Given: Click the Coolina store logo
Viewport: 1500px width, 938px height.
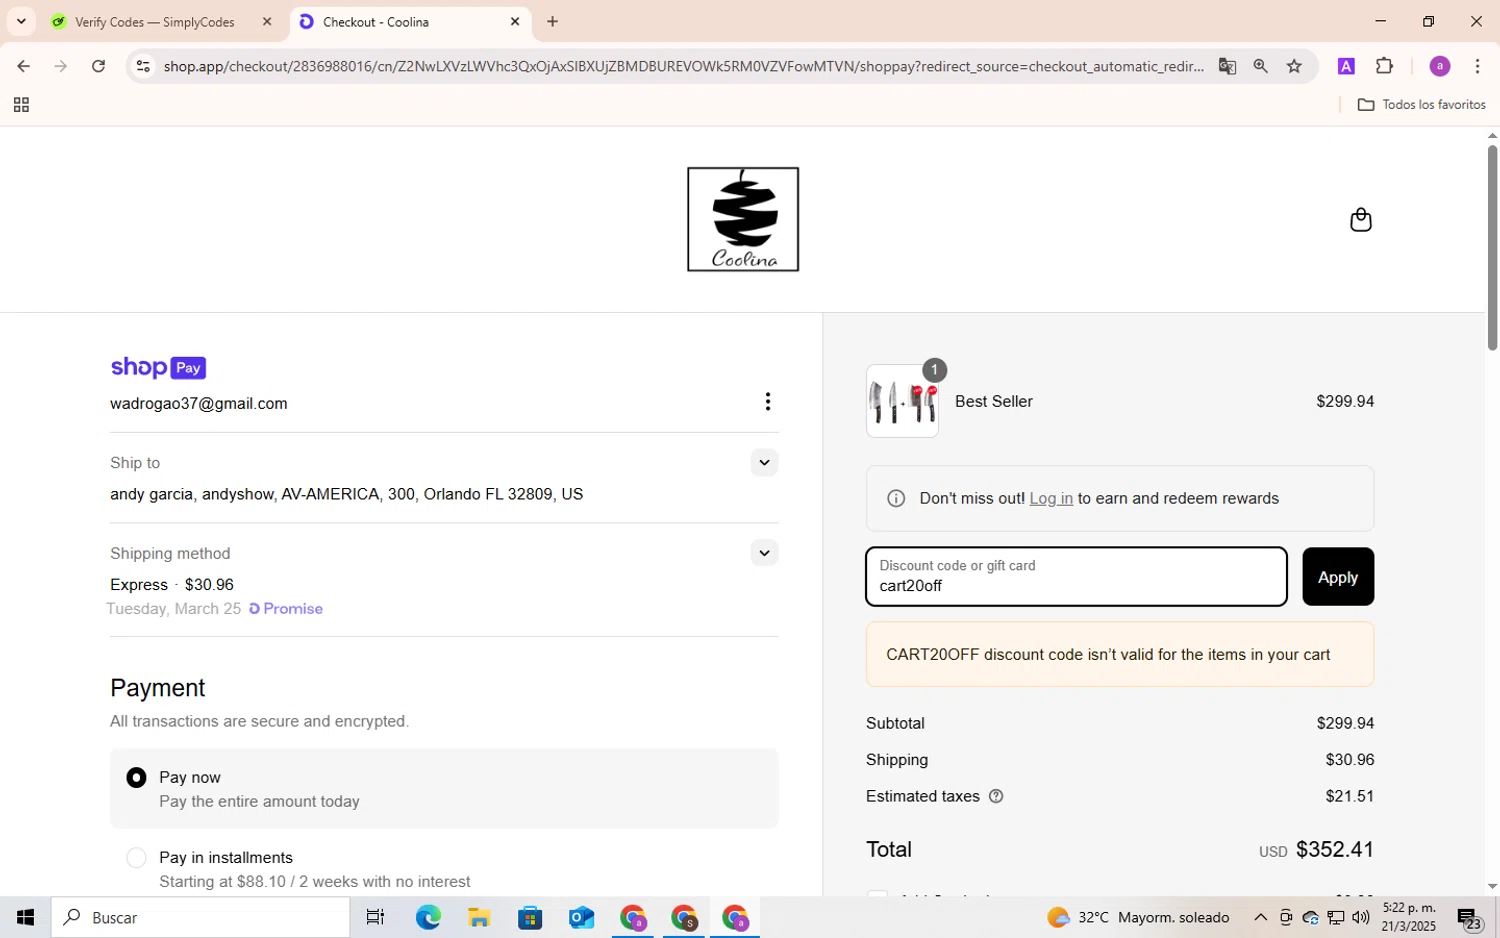Looking at the screenshot, I should point(743,219).
